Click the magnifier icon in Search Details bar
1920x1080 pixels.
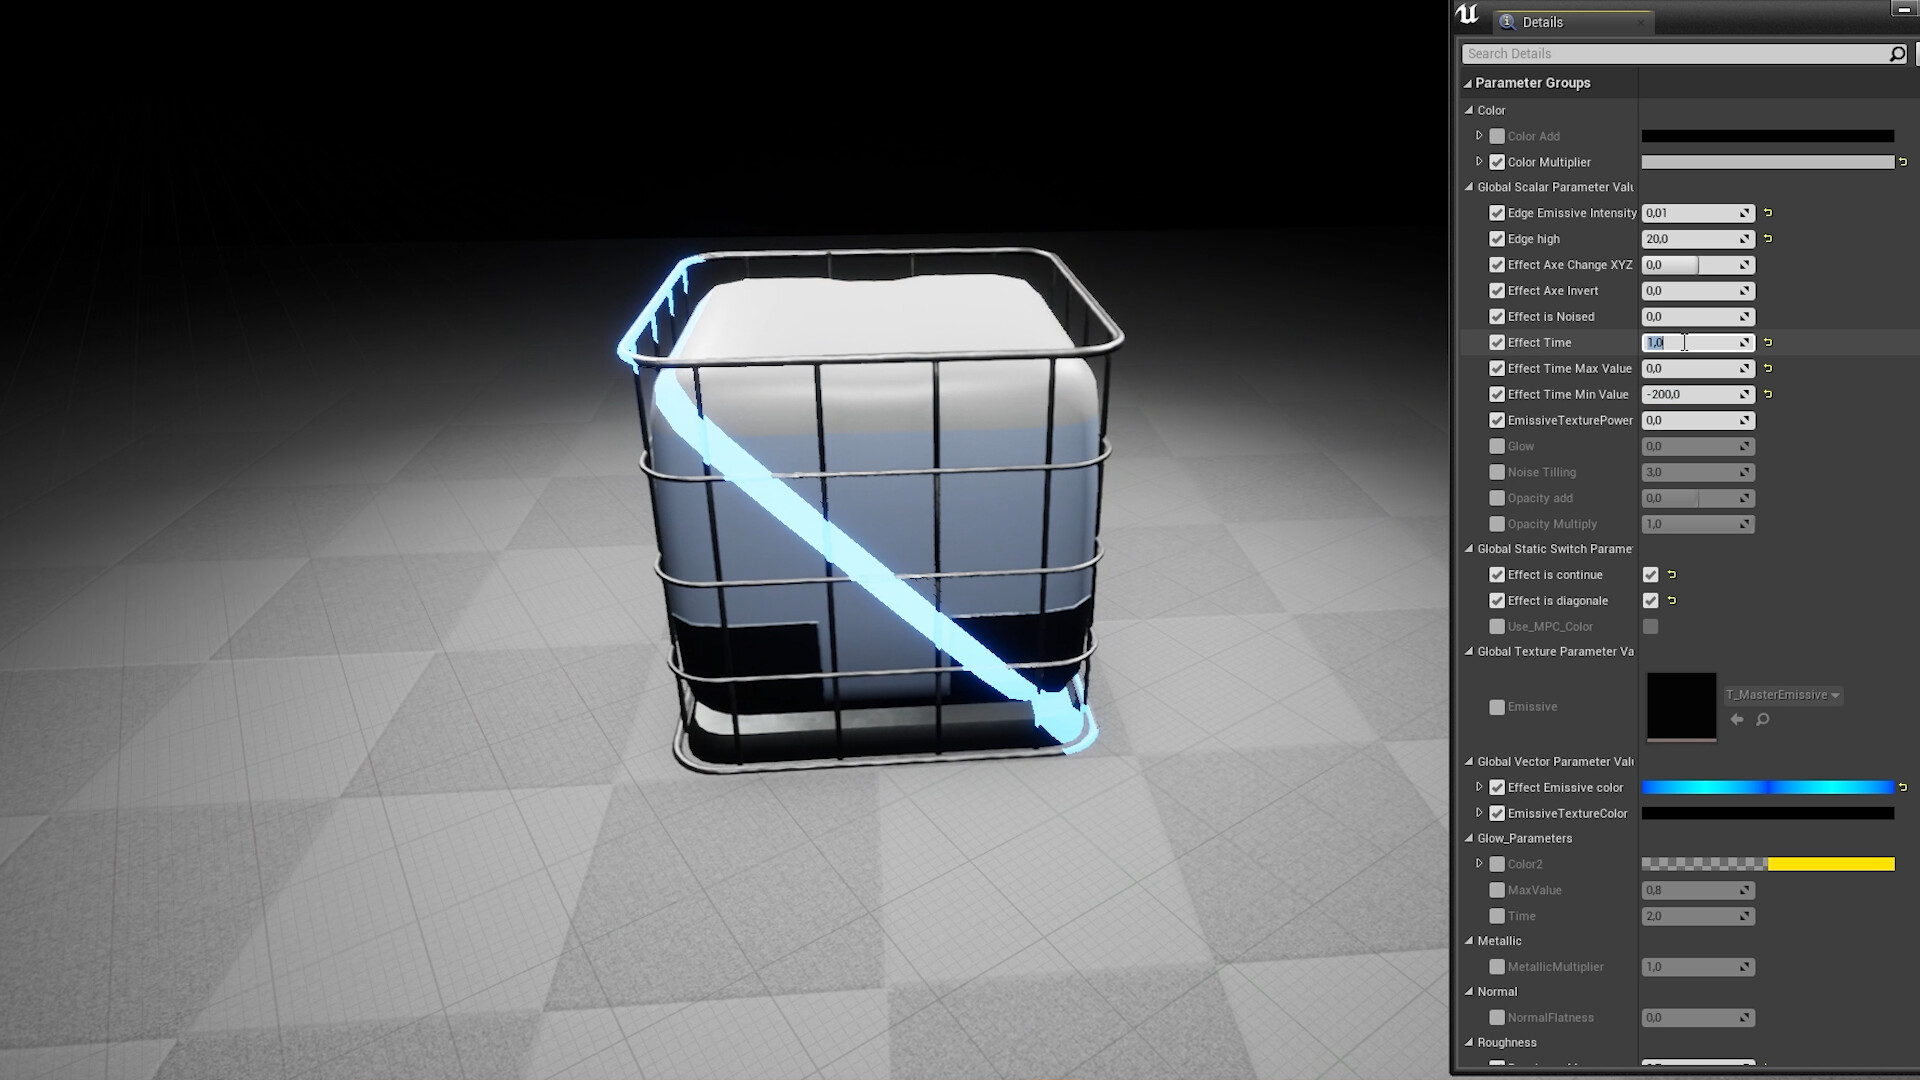click(1896, 53)
